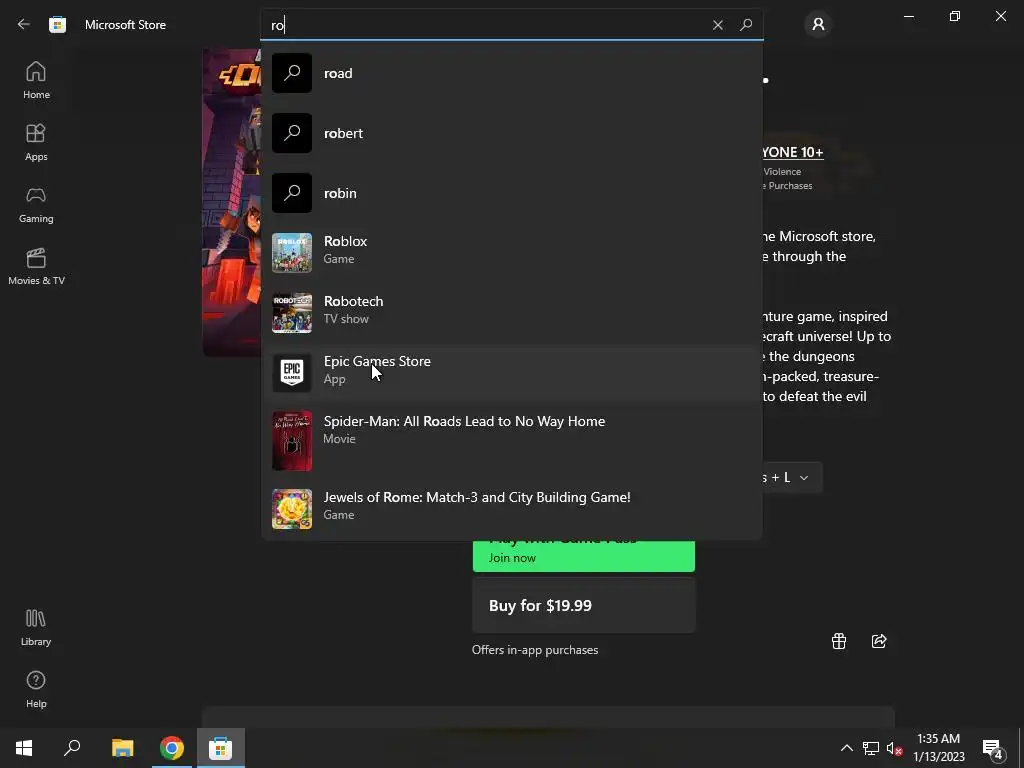Open the Windows Start menu

[24, 748]
